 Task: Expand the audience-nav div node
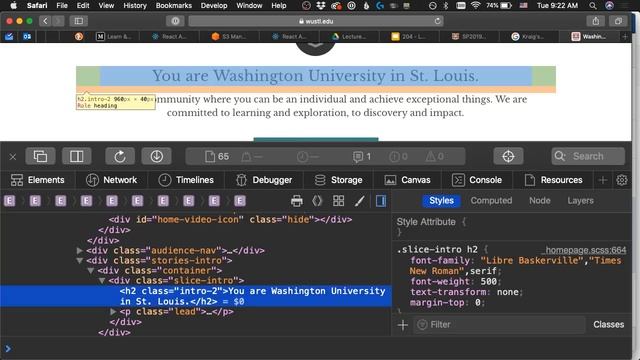coord(80,251)
